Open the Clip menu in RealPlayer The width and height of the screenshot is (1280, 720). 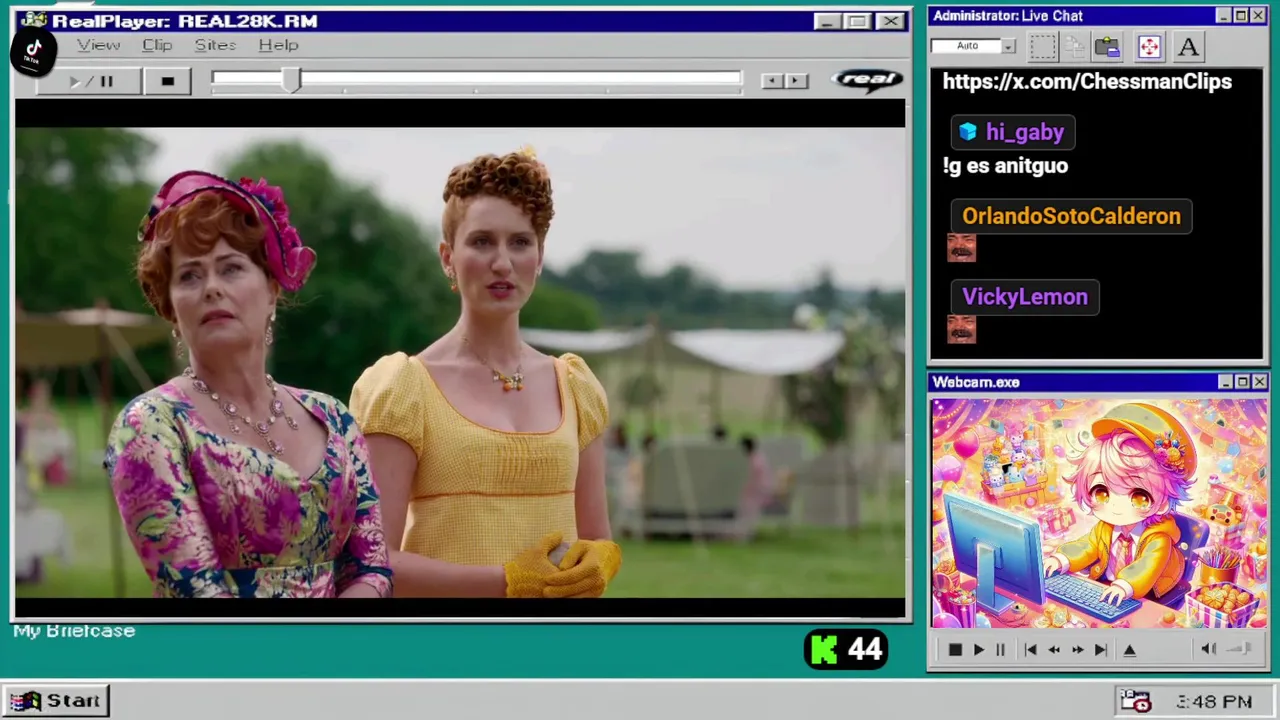pos(157,45)
